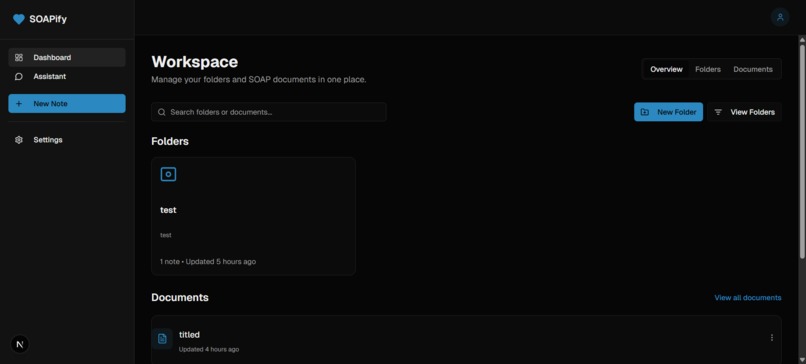Click the search magnifier icon
Screen dimensions: 806x364
pos(161,112)
